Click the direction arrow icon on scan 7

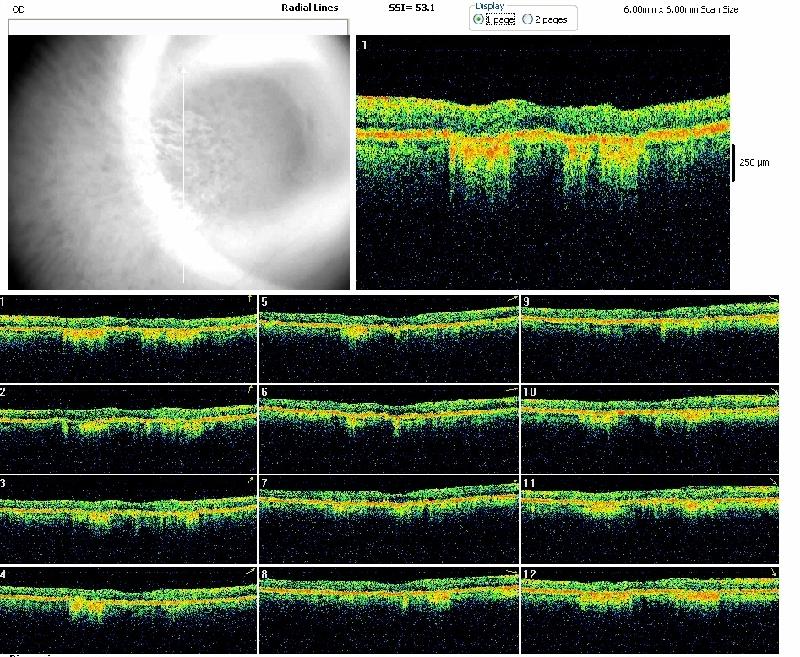click(x=511, y=482)
